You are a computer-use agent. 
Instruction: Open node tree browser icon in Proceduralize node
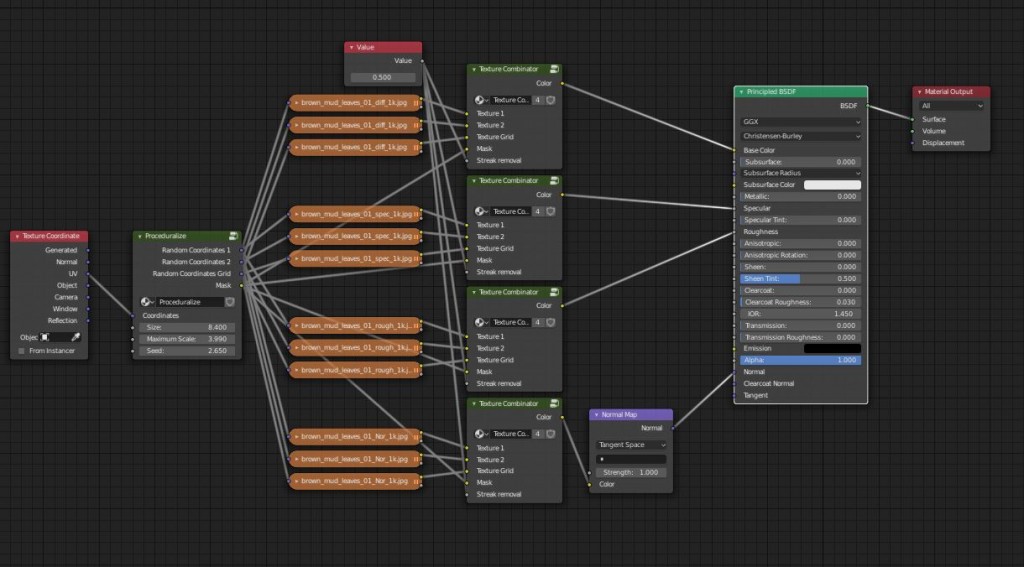pyautogui.click(x=148, y=301)
